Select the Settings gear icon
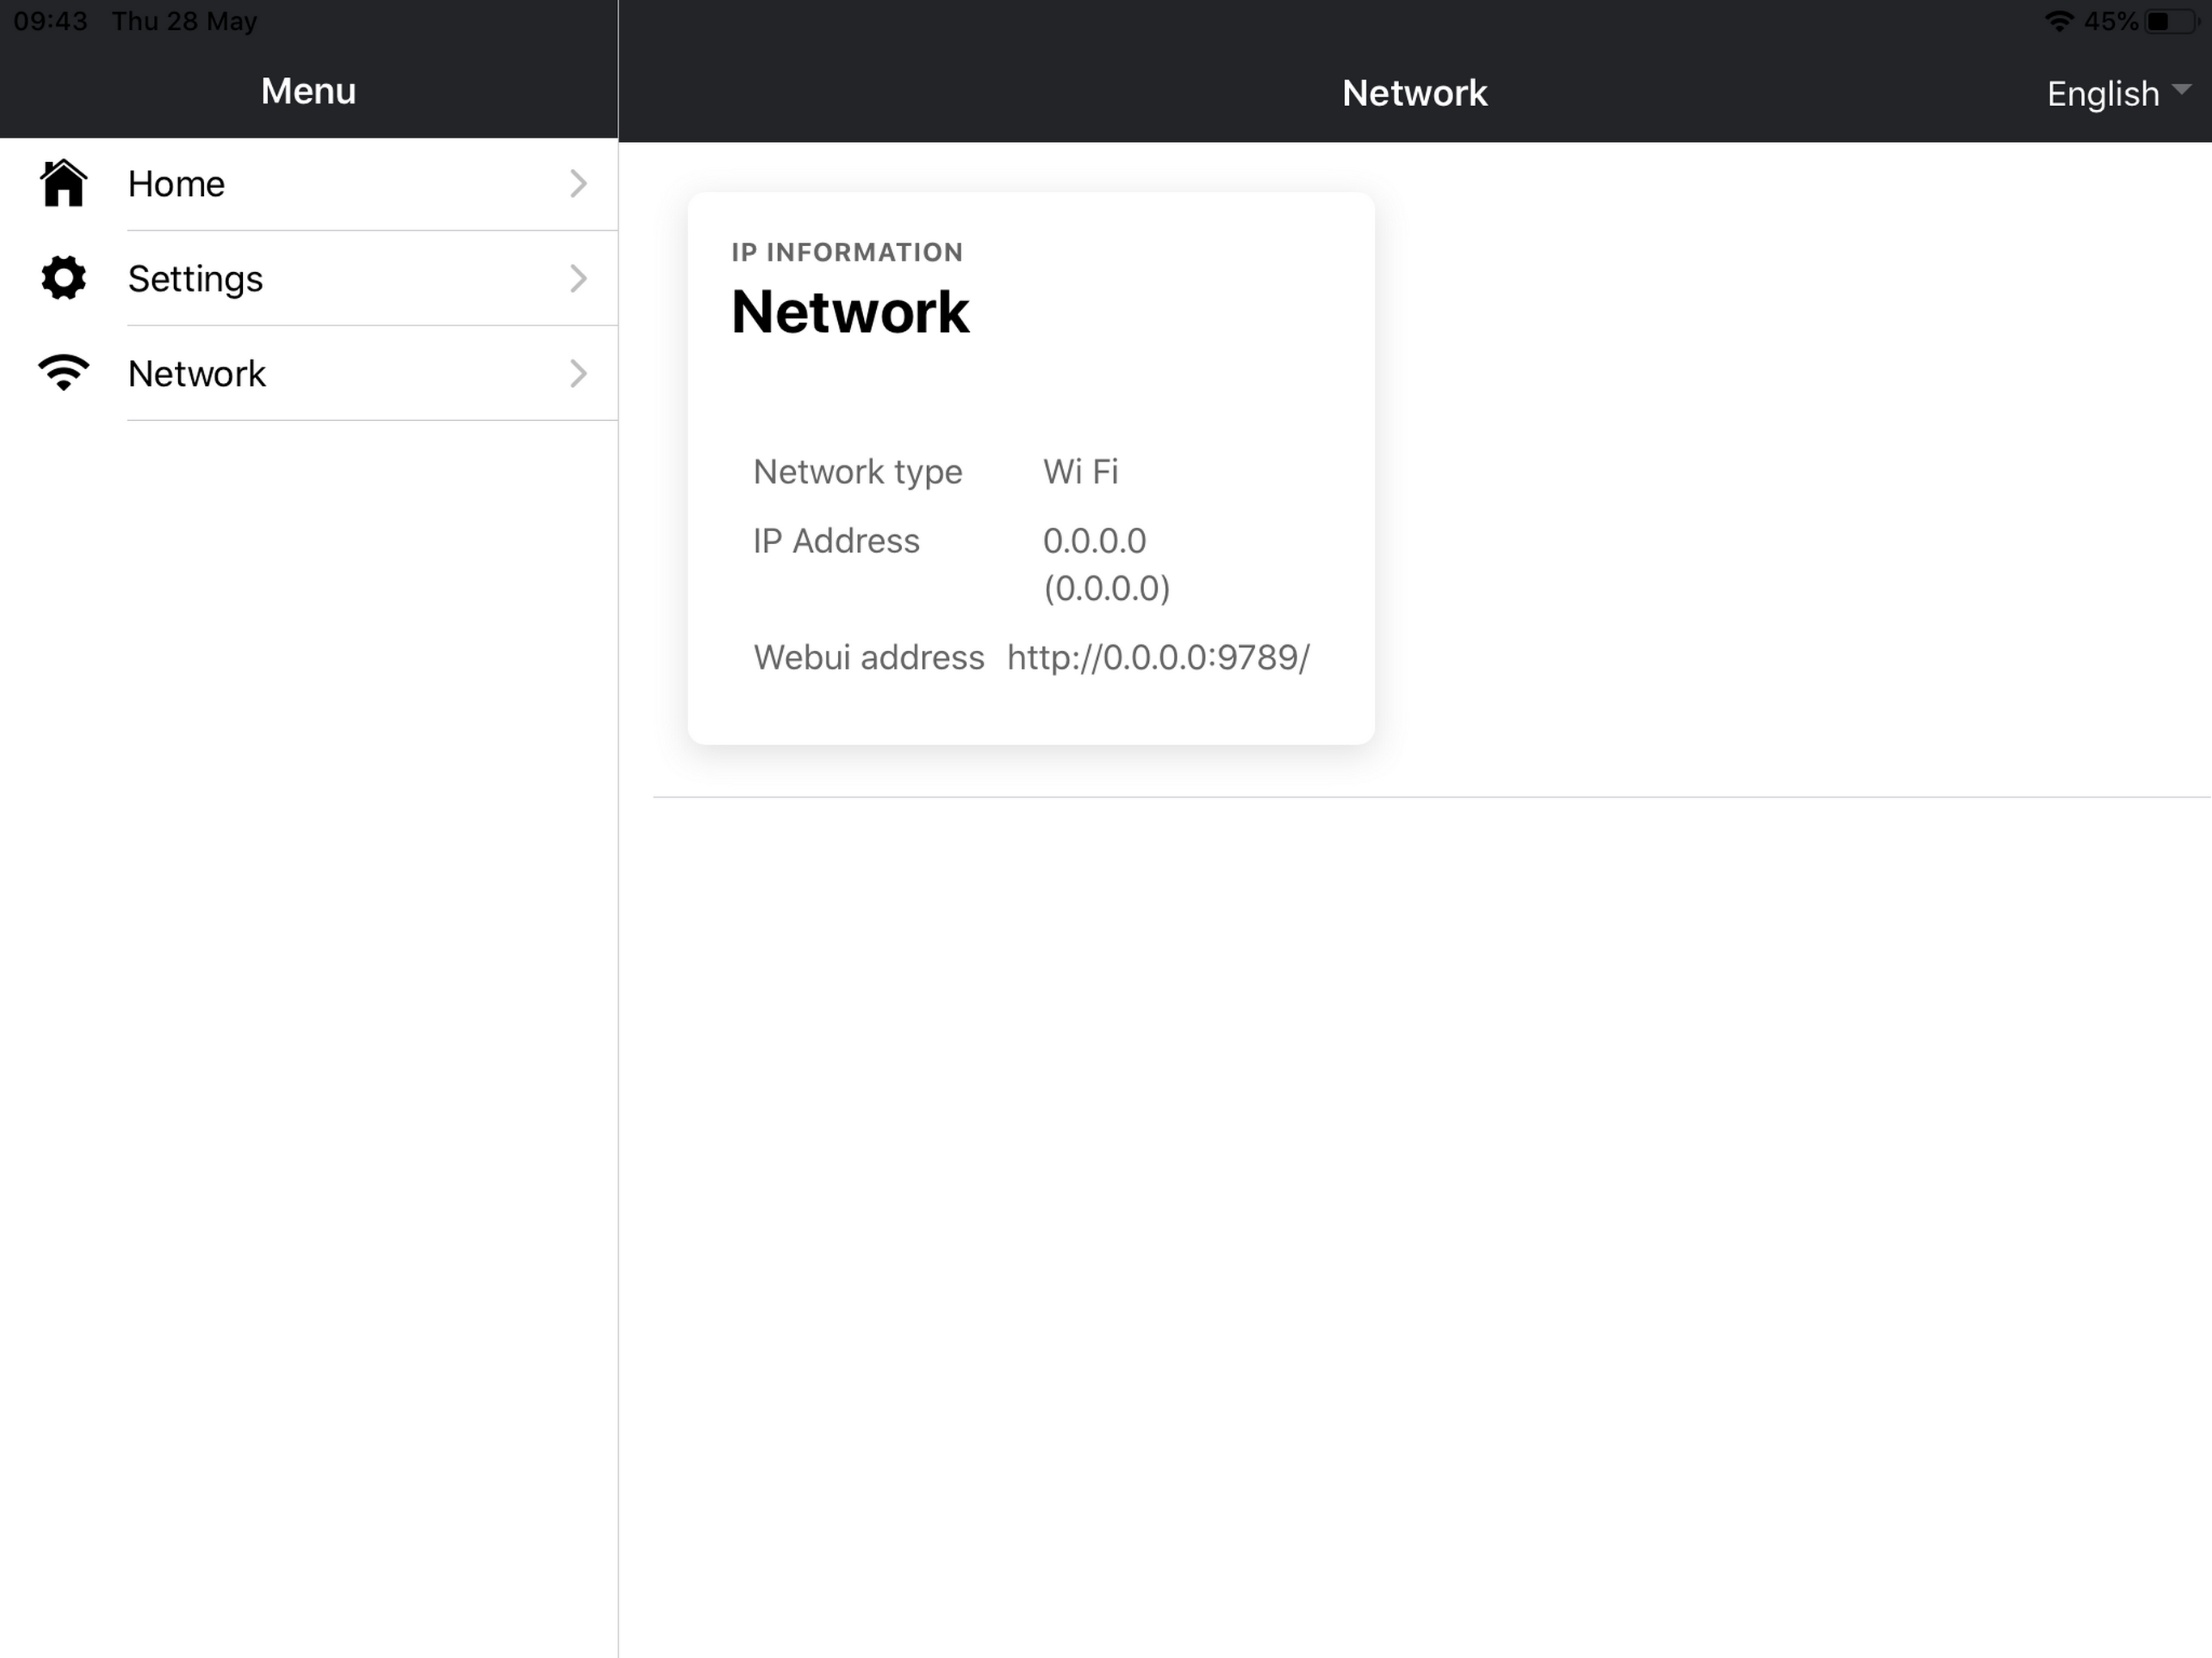The image size is (2212, 1658). (x=62, y=278)
